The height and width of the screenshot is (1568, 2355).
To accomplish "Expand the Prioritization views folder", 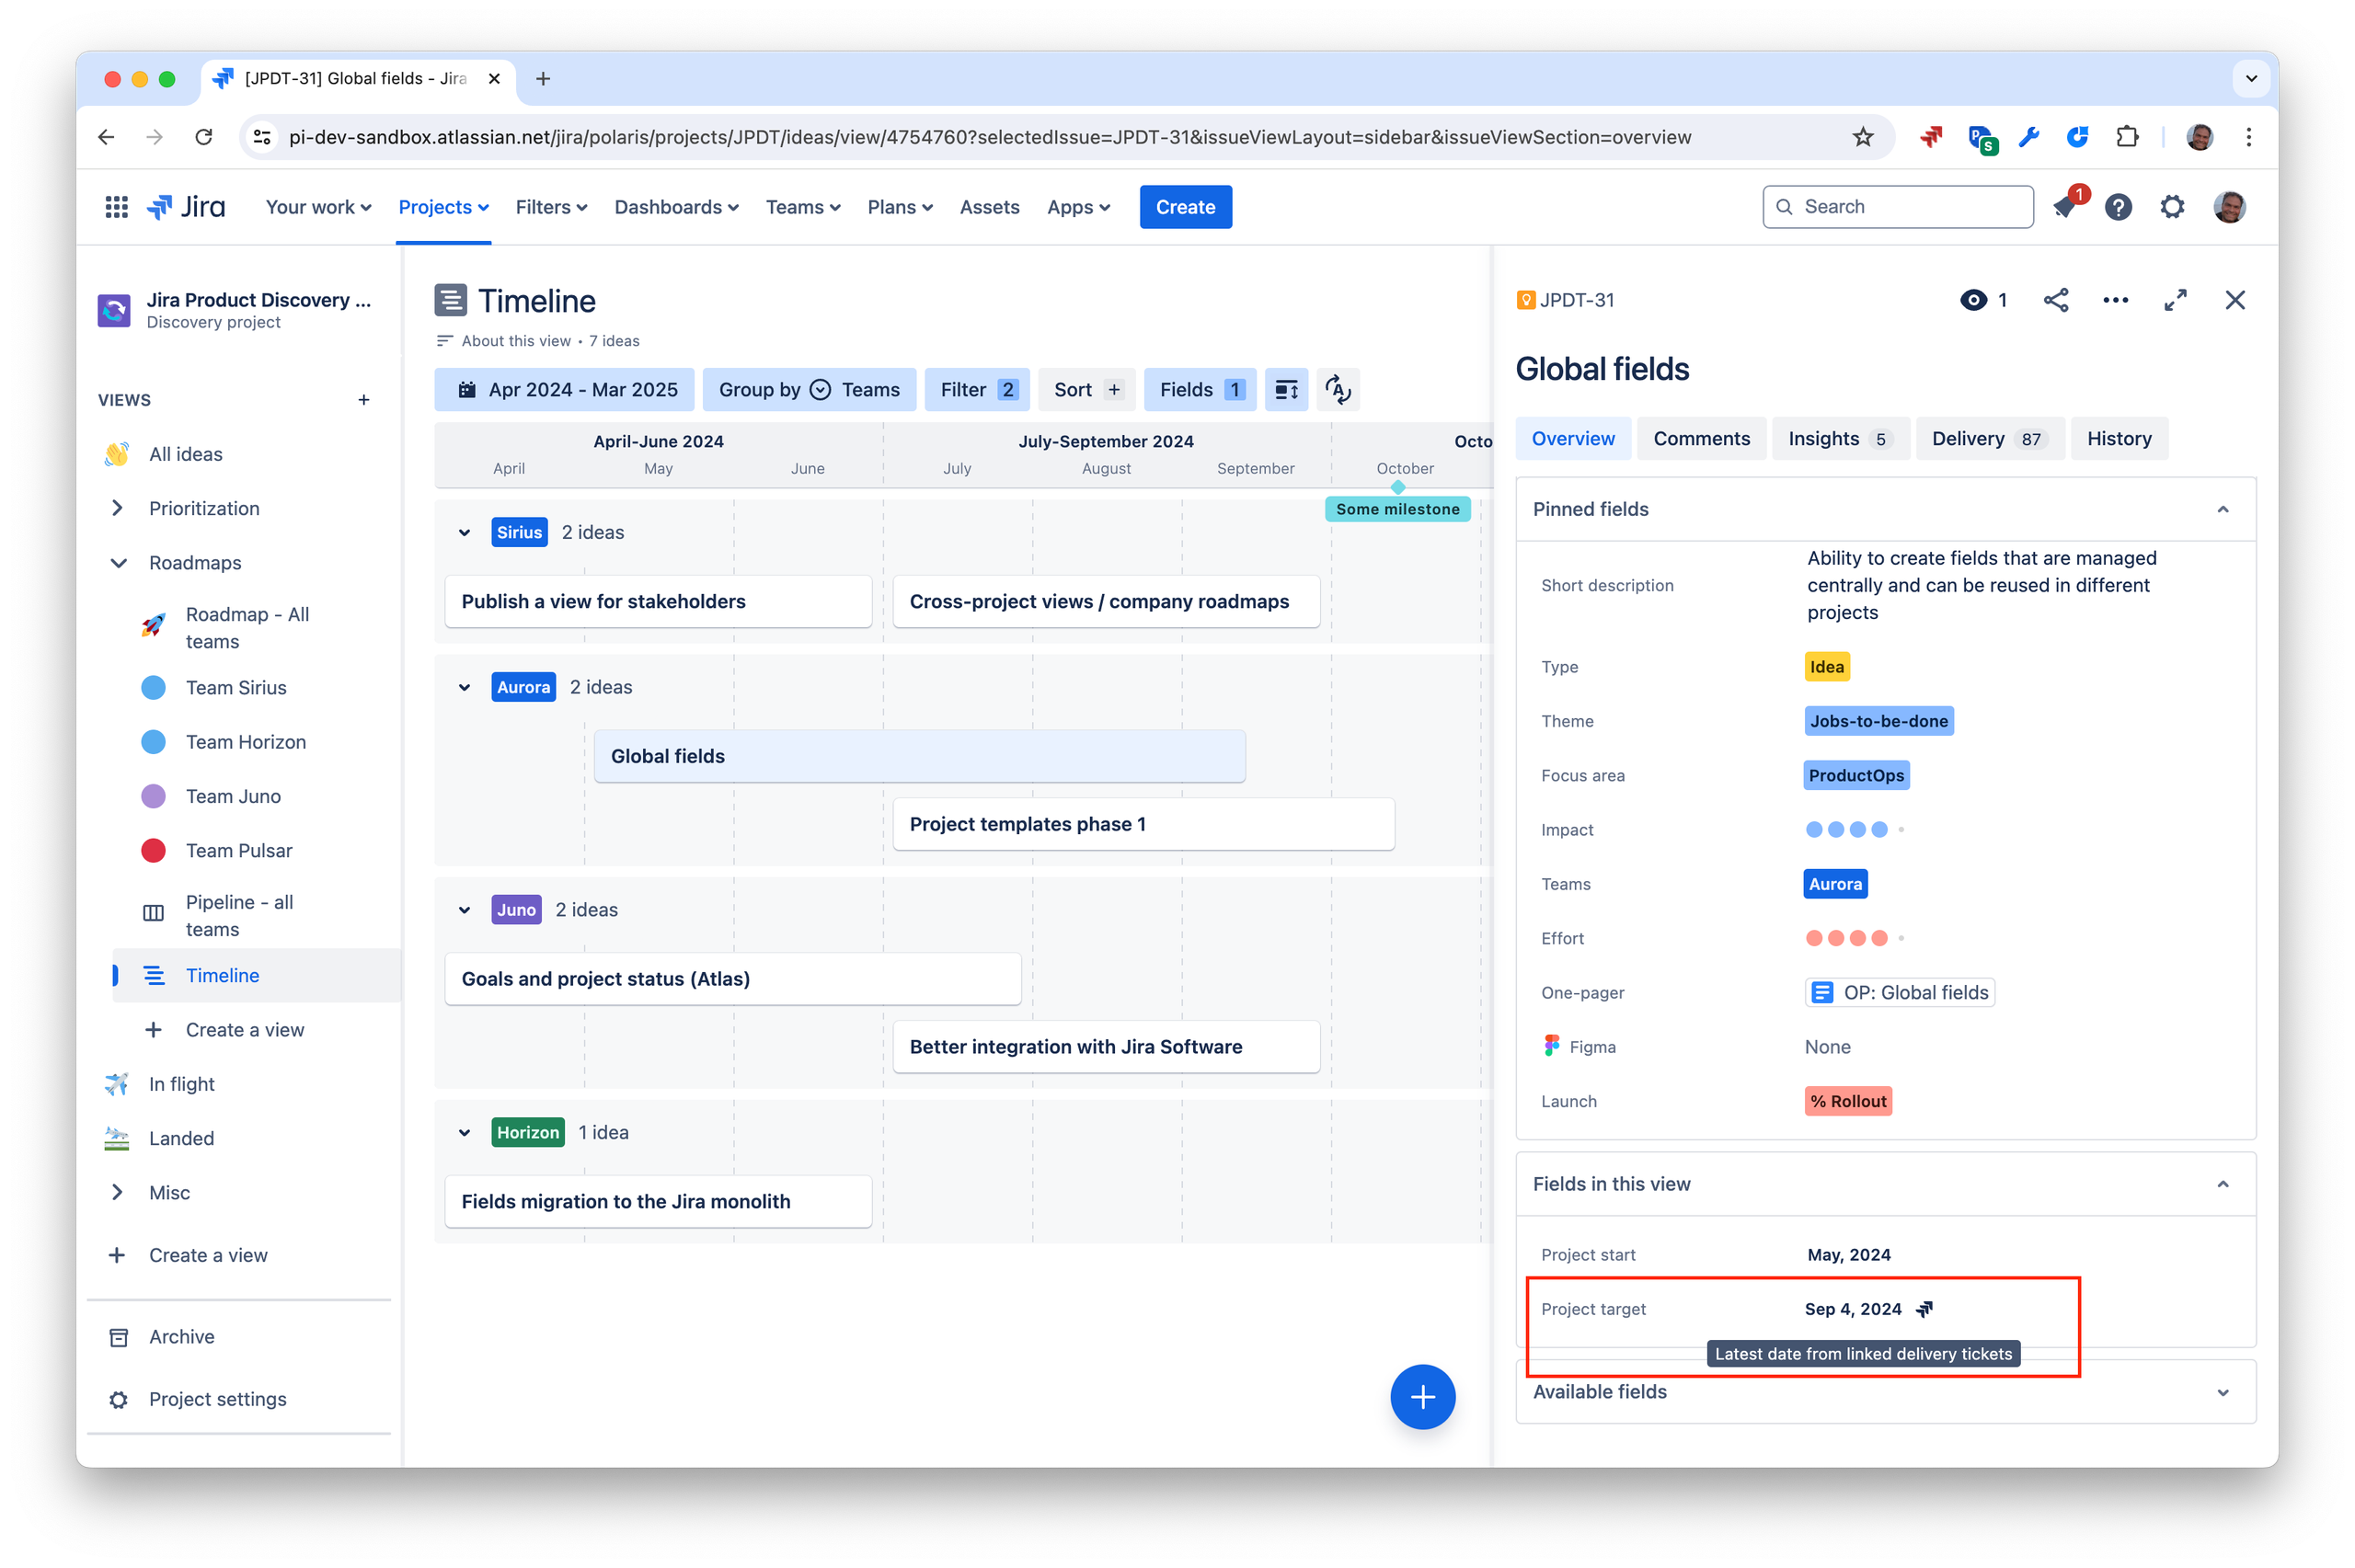I will click(x=118, y=508).
